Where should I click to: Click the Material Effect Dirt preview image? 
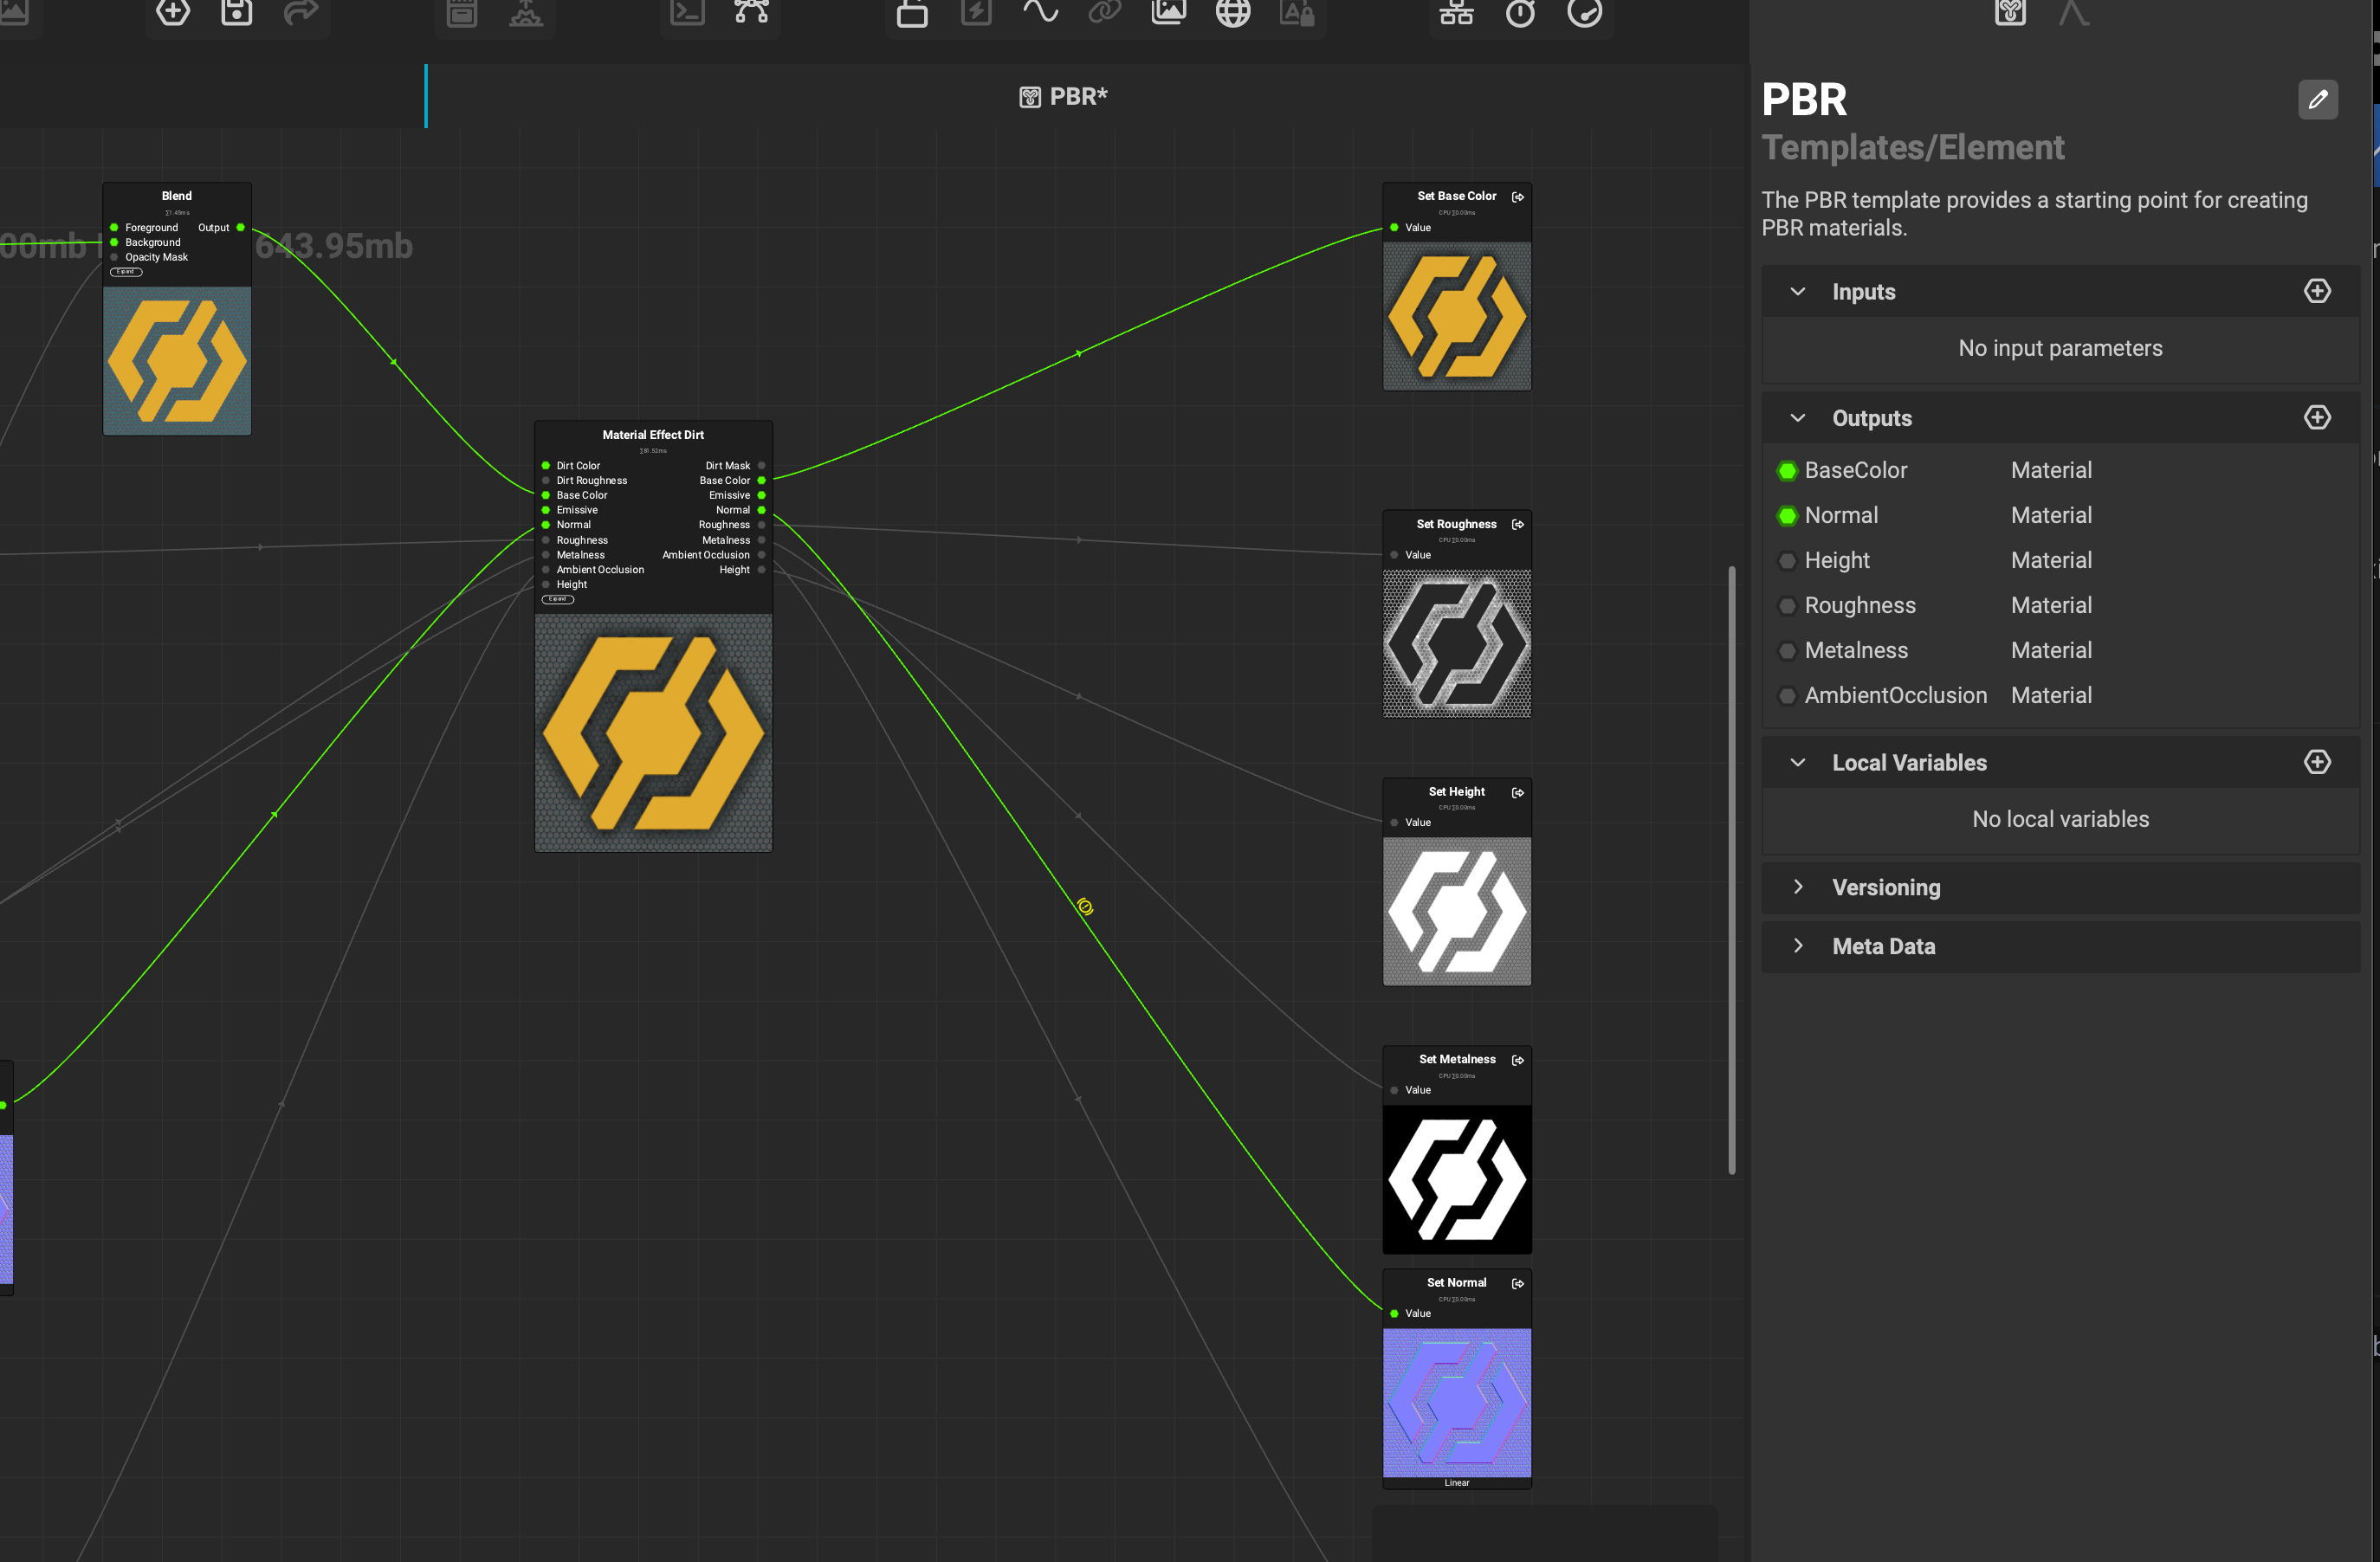click(653, 733)
